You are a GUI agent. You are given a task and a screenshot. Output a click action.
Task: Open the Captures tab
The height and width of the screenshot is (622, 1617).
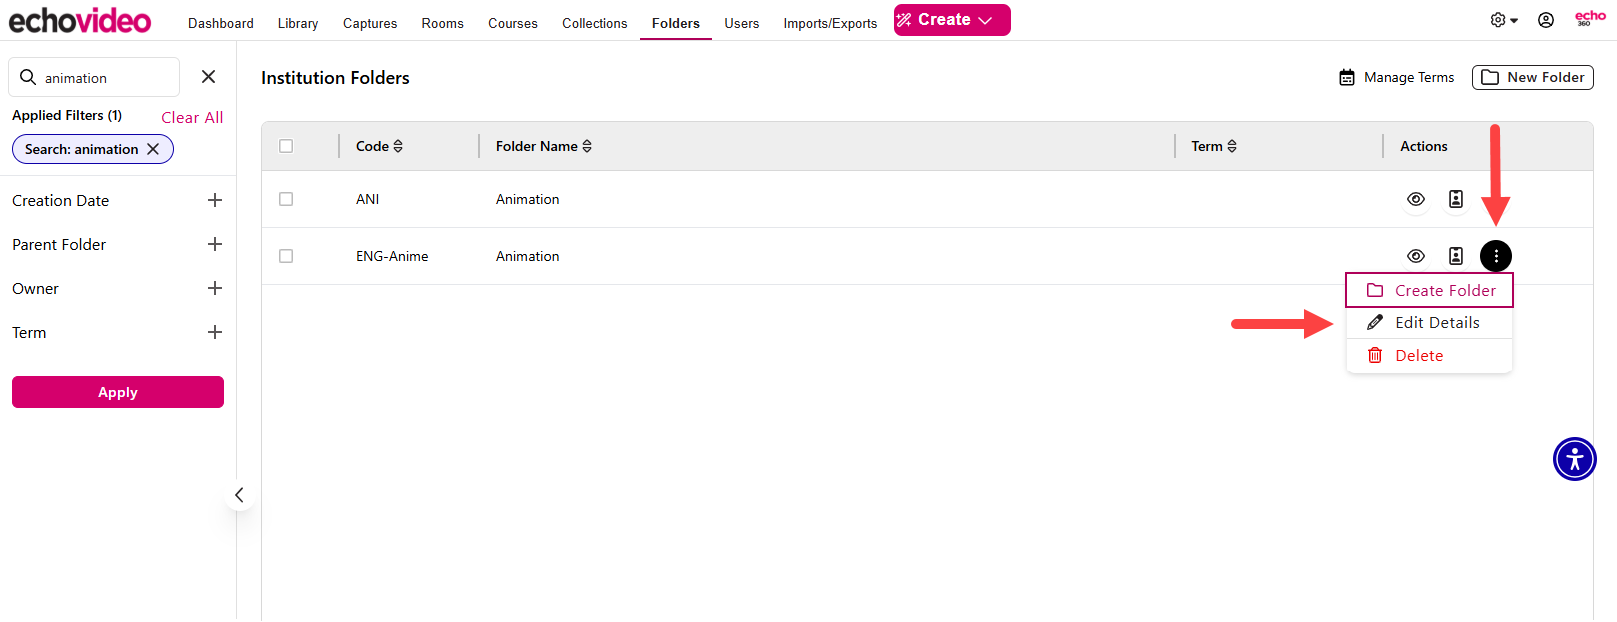point(370,23)
